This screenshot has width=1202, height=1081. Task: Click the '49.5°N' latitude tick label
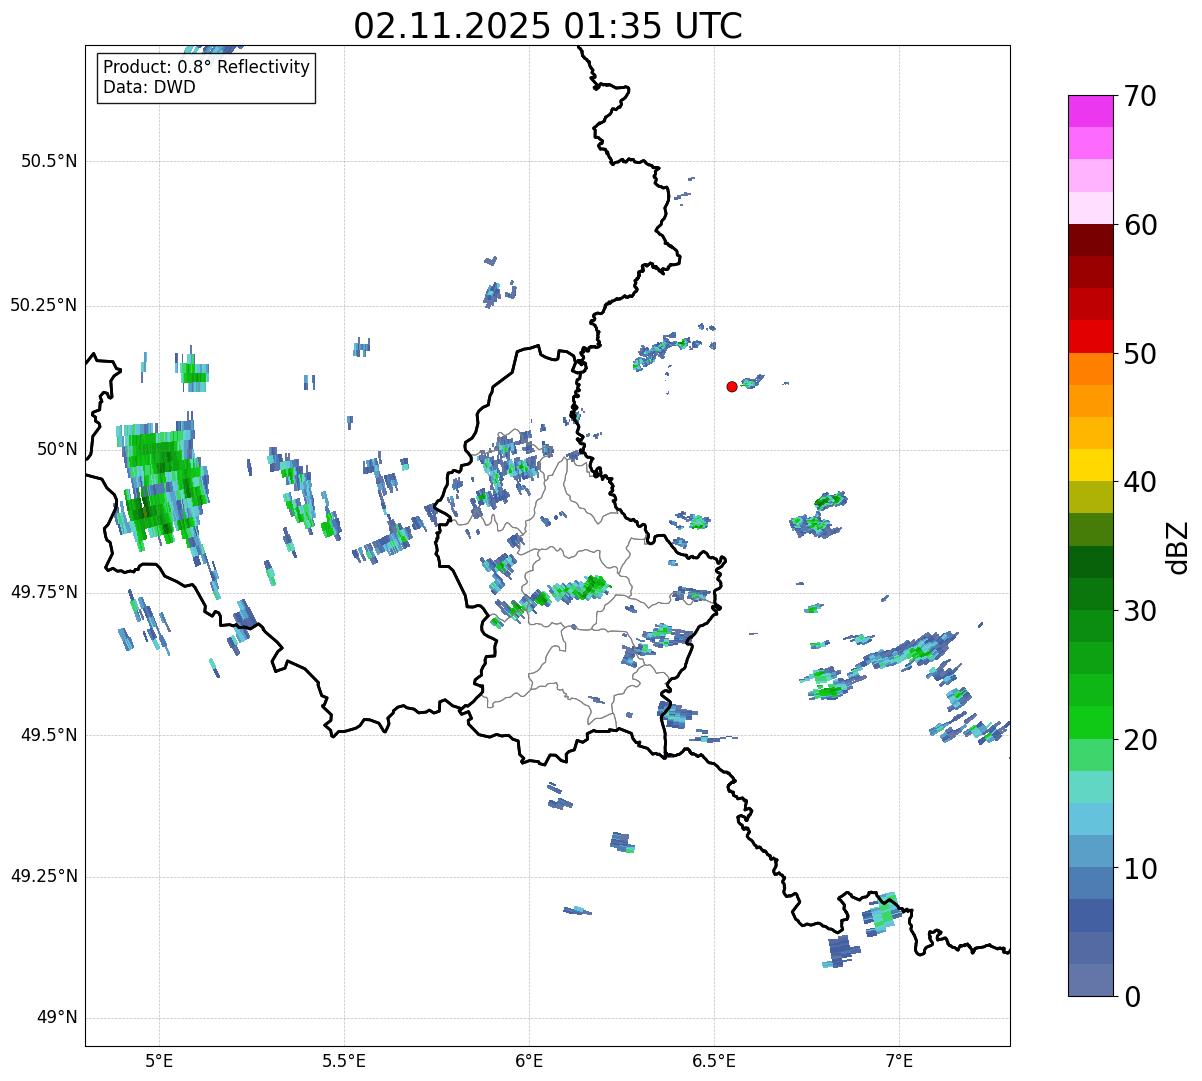[49, 735]
